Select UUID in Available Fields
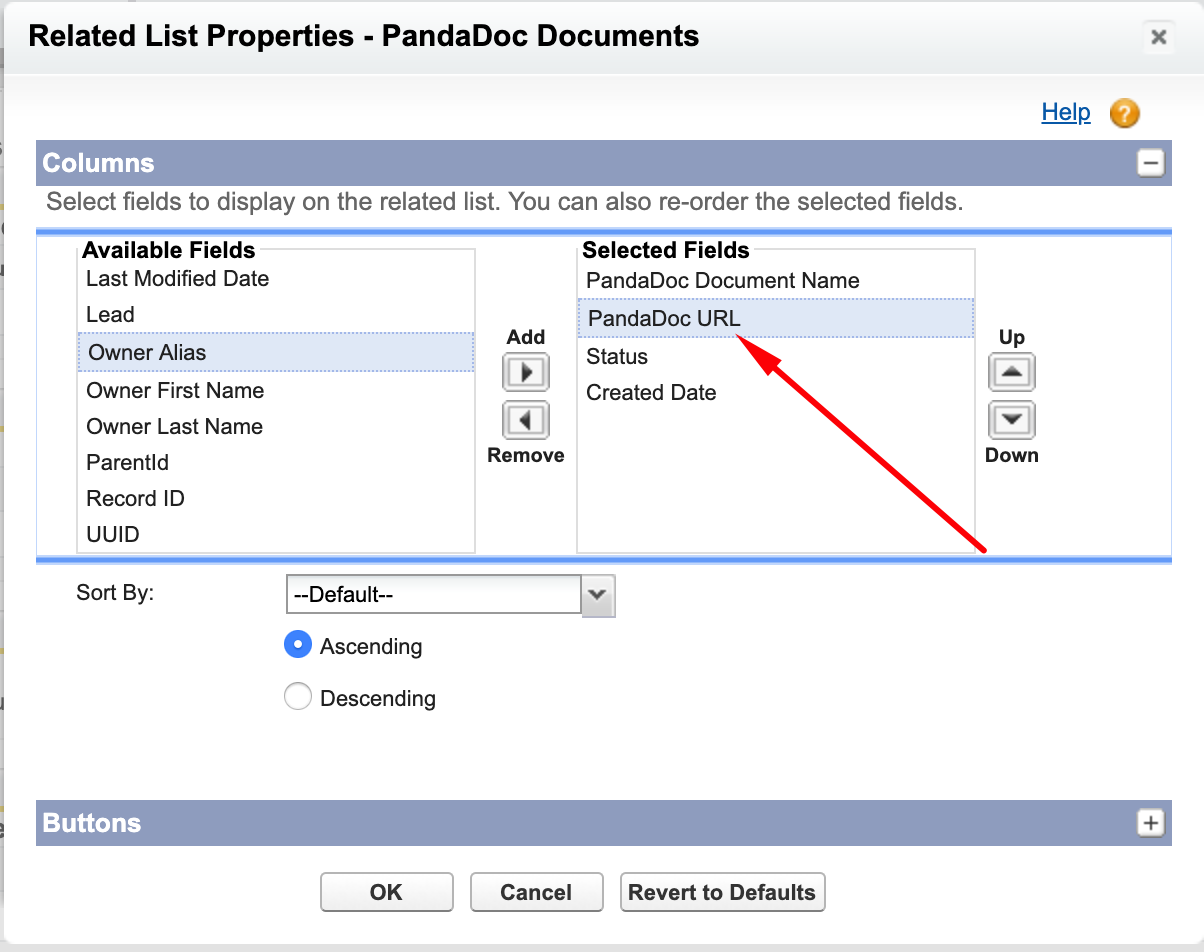This screenshot has height=952, width=1204. coord(276,535)
